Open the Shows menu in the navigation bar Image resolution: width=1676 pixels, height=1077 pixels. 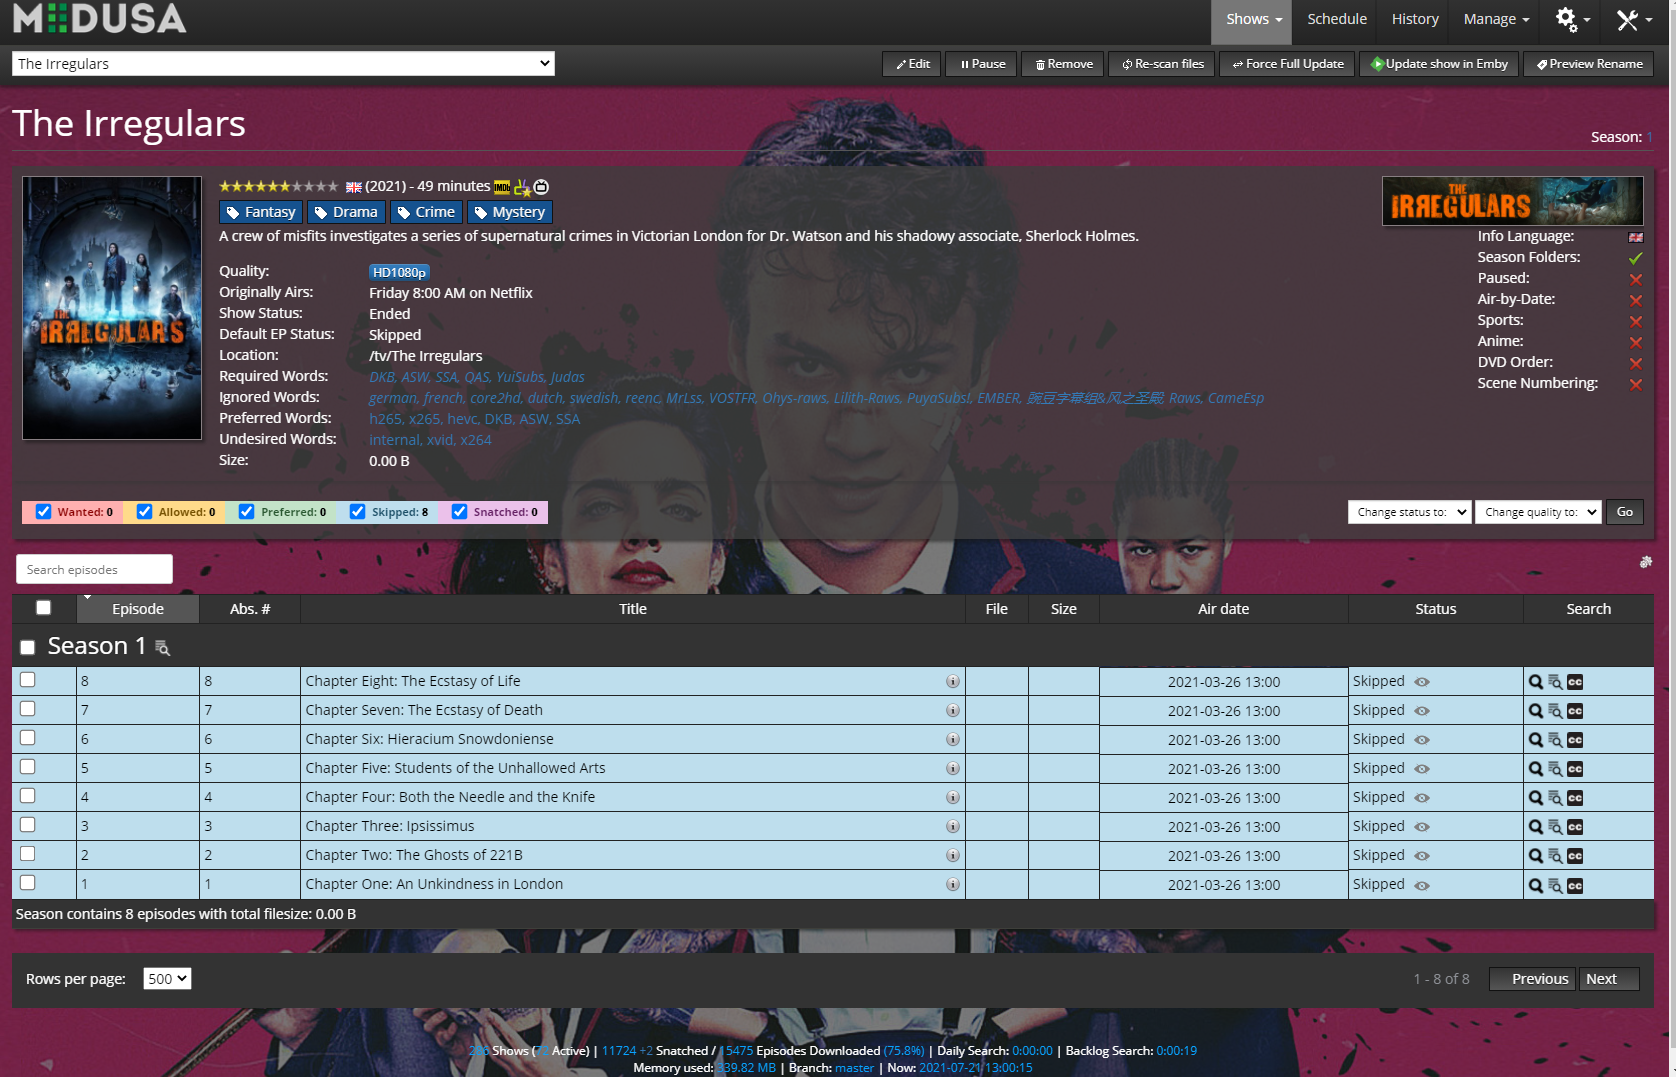click(x=1251, y=19)
